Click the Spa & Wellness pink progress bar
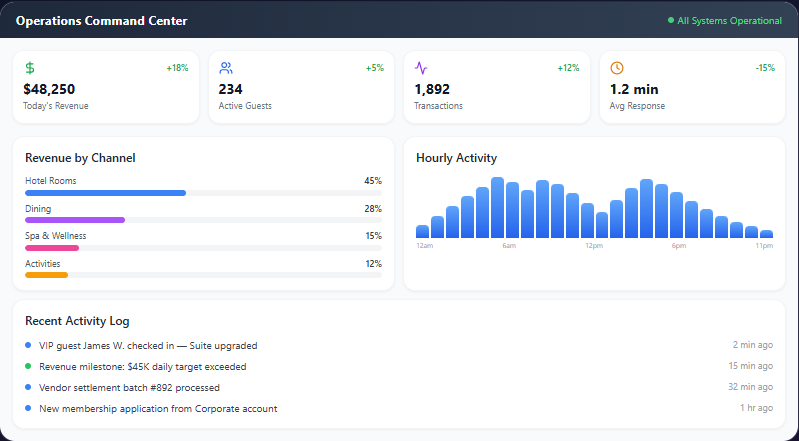799x441 pixels. coord(52,248)
